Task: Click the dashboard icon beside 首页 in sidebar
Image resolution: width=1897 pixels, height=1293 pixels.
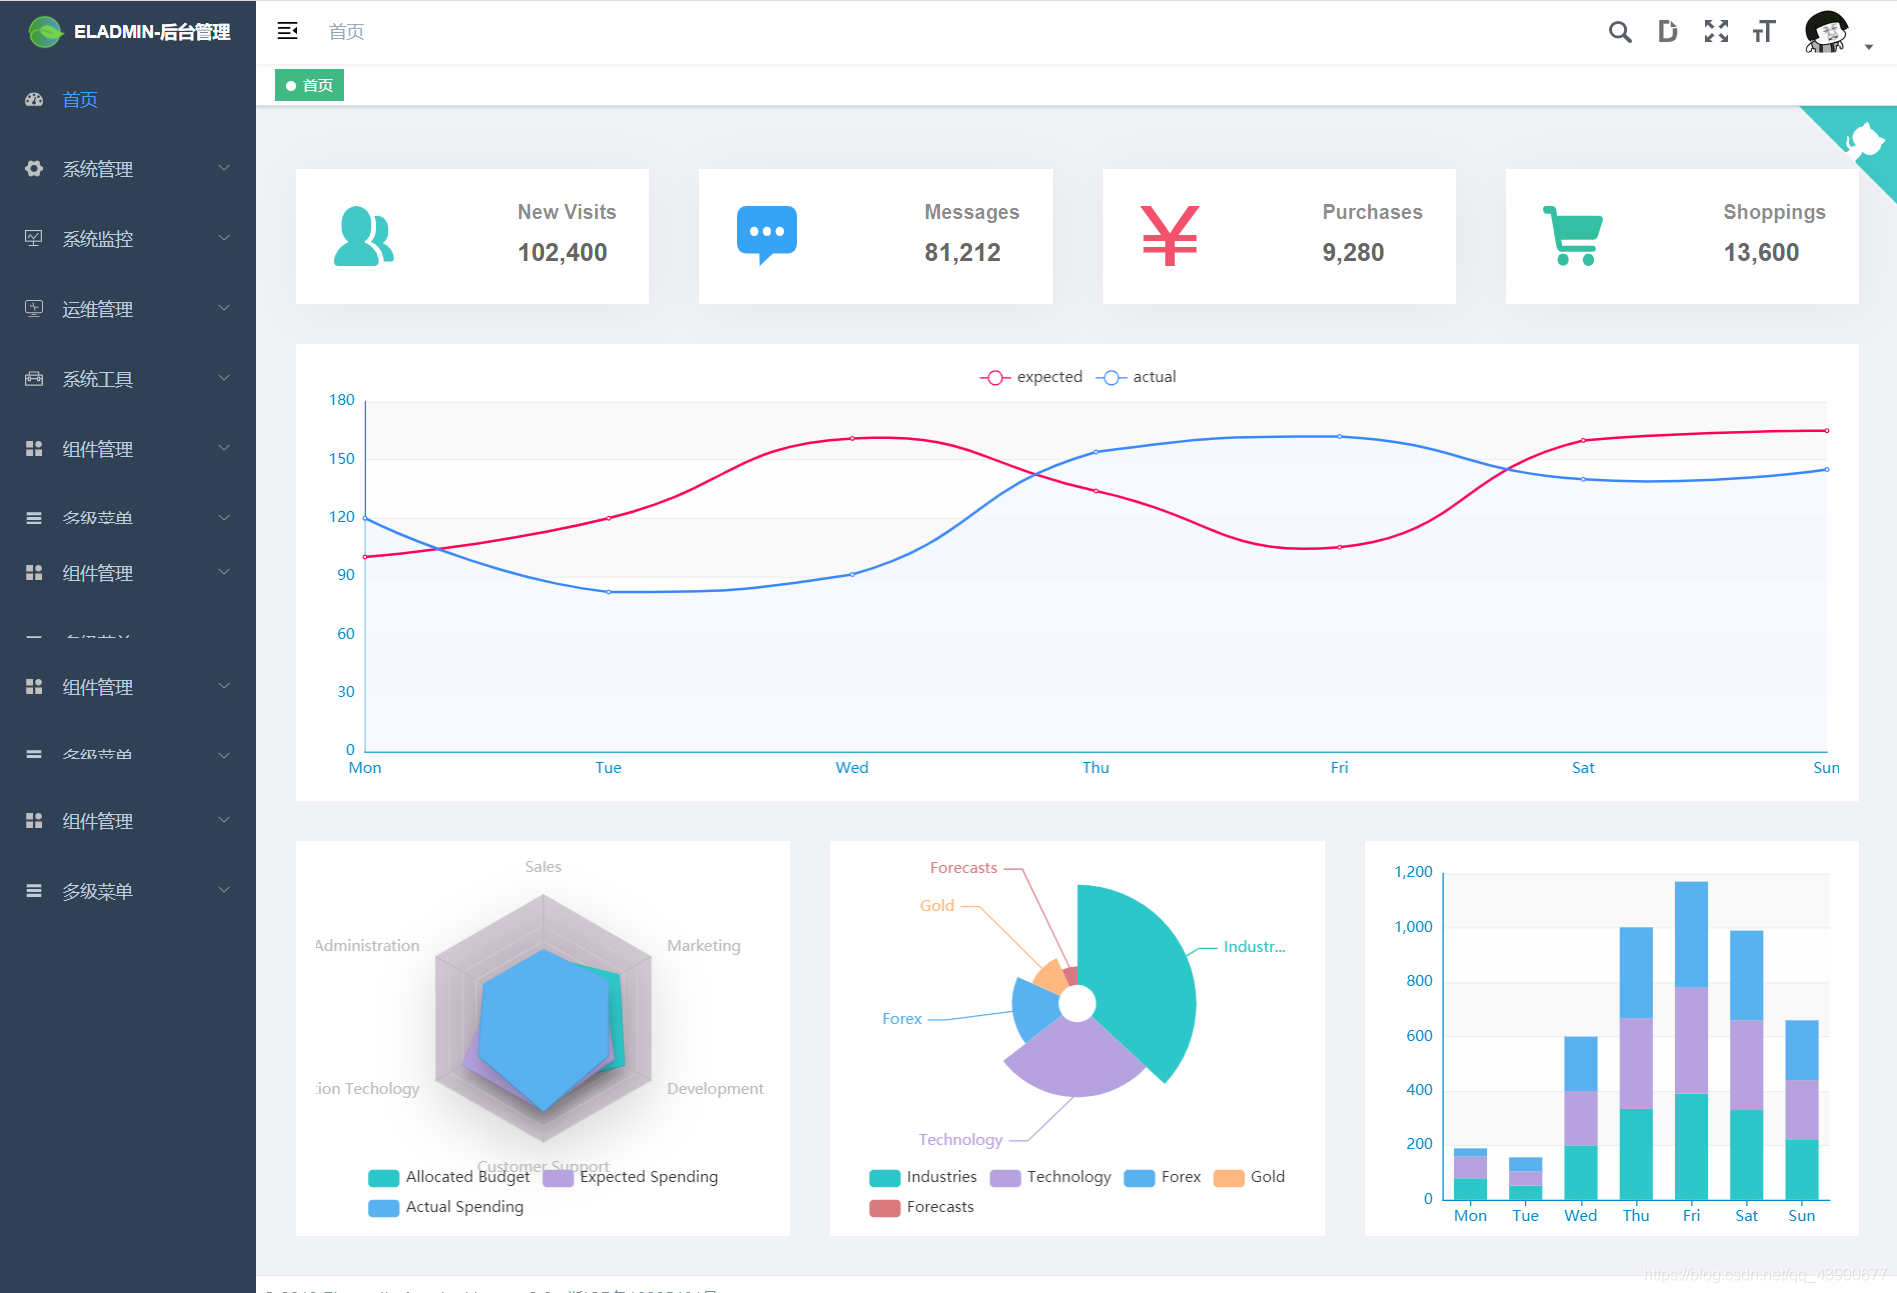Action: (34, 99)
